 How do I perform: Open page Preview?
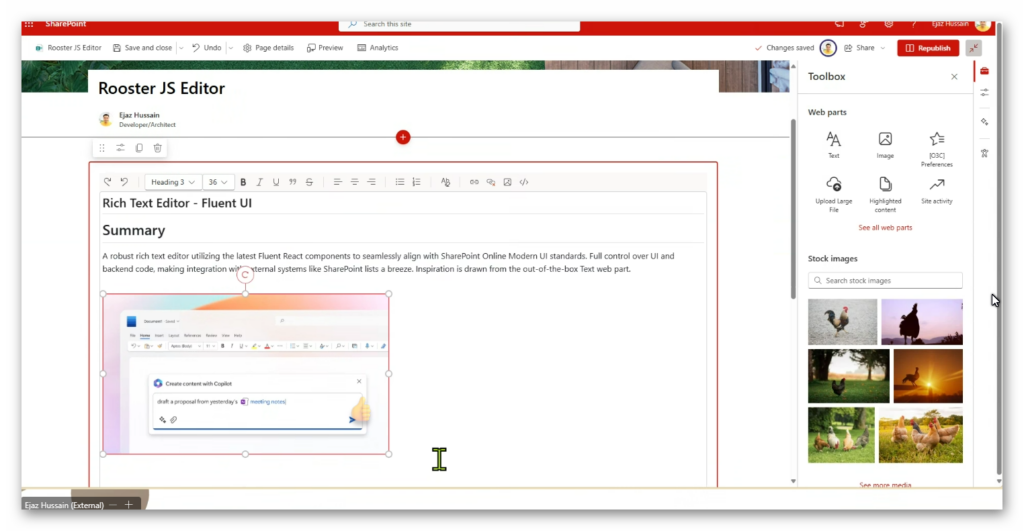coord(325,48)
